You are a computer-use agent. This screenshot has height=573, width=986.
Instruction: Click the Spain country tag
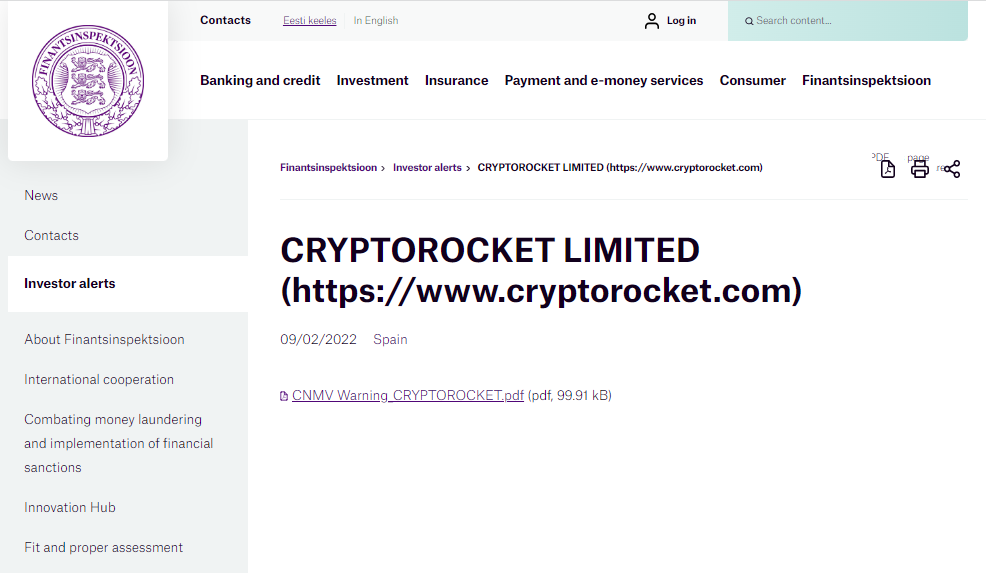point(390,339)
